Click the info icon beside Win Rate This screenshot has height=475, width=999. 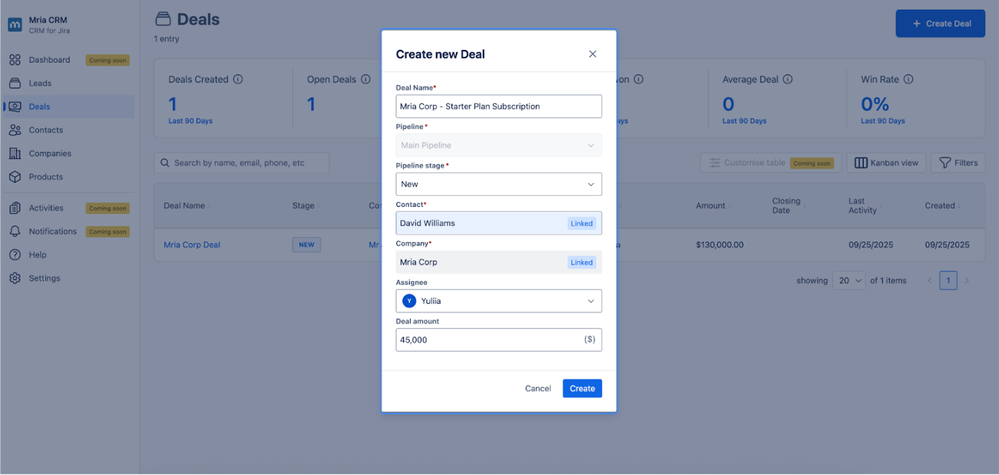pyautogui.click(x=908, y=80)
